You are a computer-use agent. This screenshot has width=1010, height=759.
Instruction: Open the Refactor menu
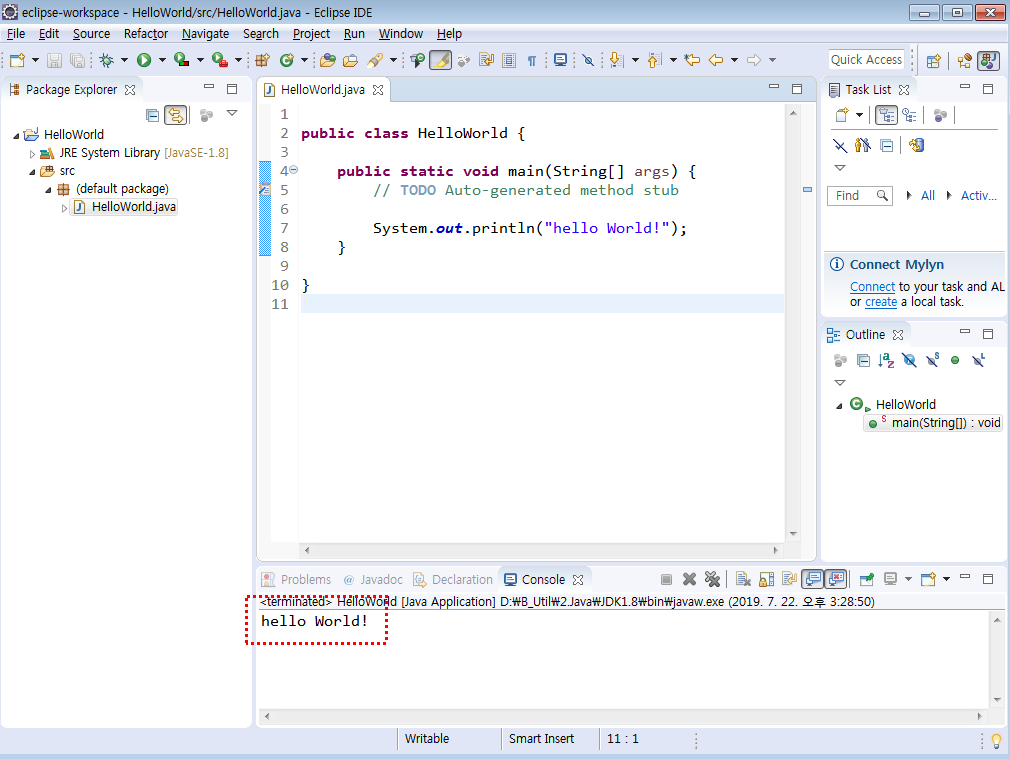[x=146, y=34]
